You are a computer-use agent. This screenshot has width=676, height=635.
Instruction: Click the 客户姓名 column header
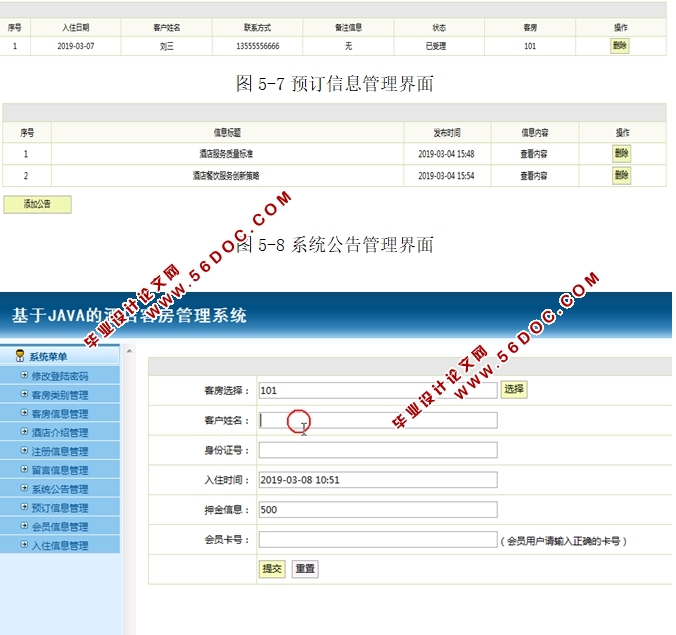pos(166,28)
